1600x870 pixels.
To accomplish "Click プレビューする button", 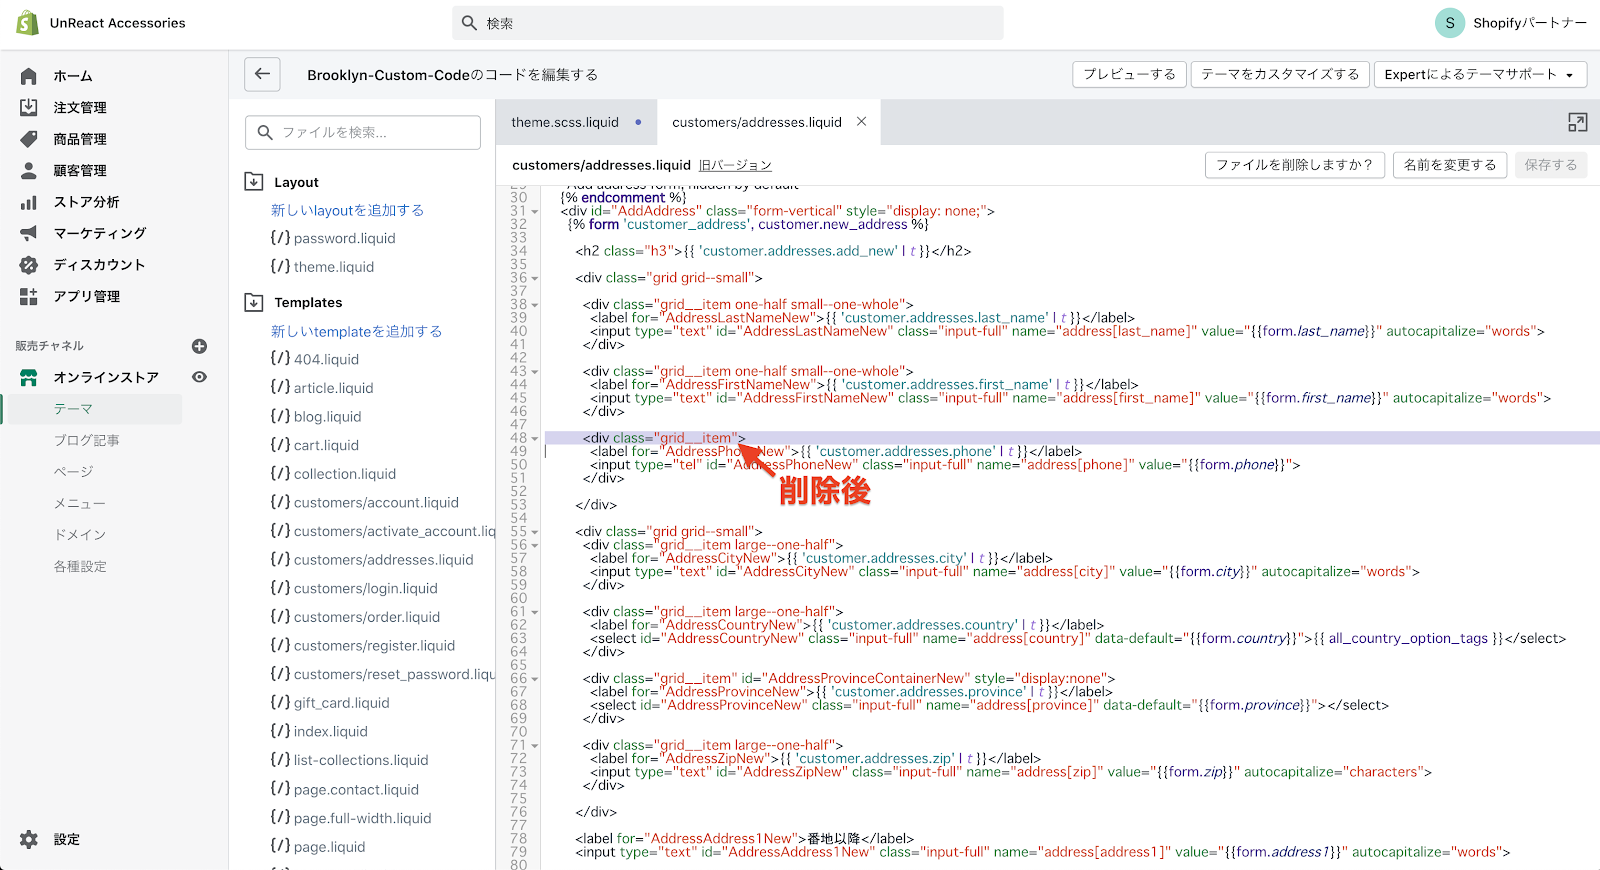I will click(1129, 74).
